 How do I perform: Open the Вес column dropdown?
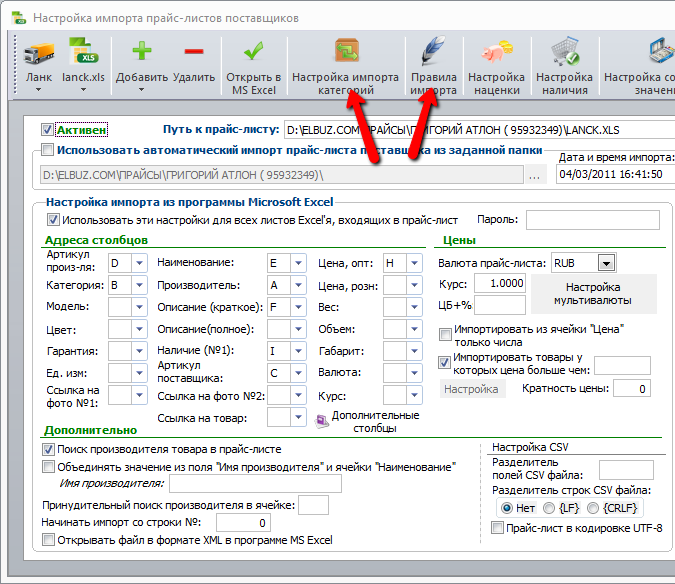(x=414, y=307)
